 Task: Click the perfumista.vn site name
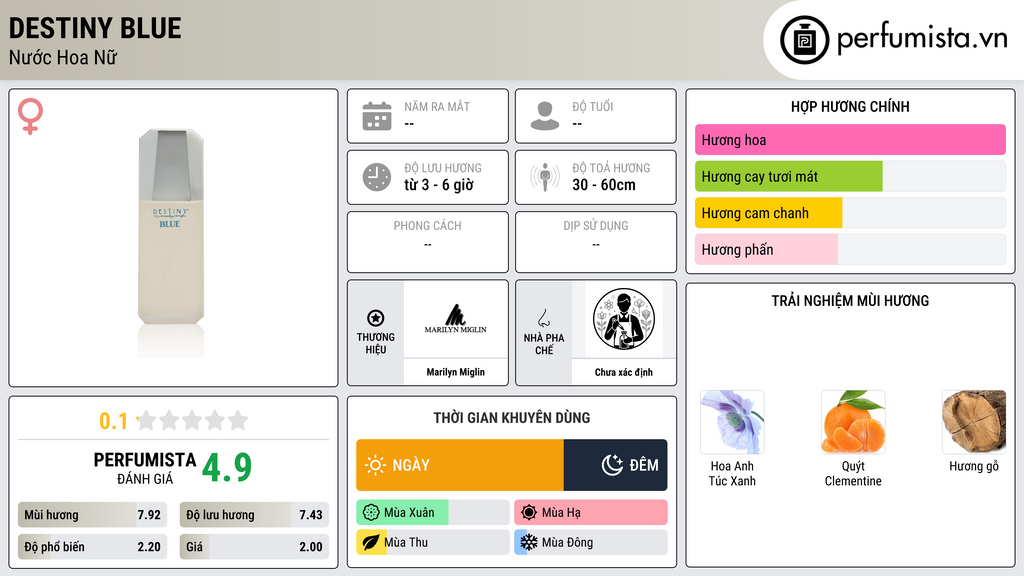click(x=921, y=39)
